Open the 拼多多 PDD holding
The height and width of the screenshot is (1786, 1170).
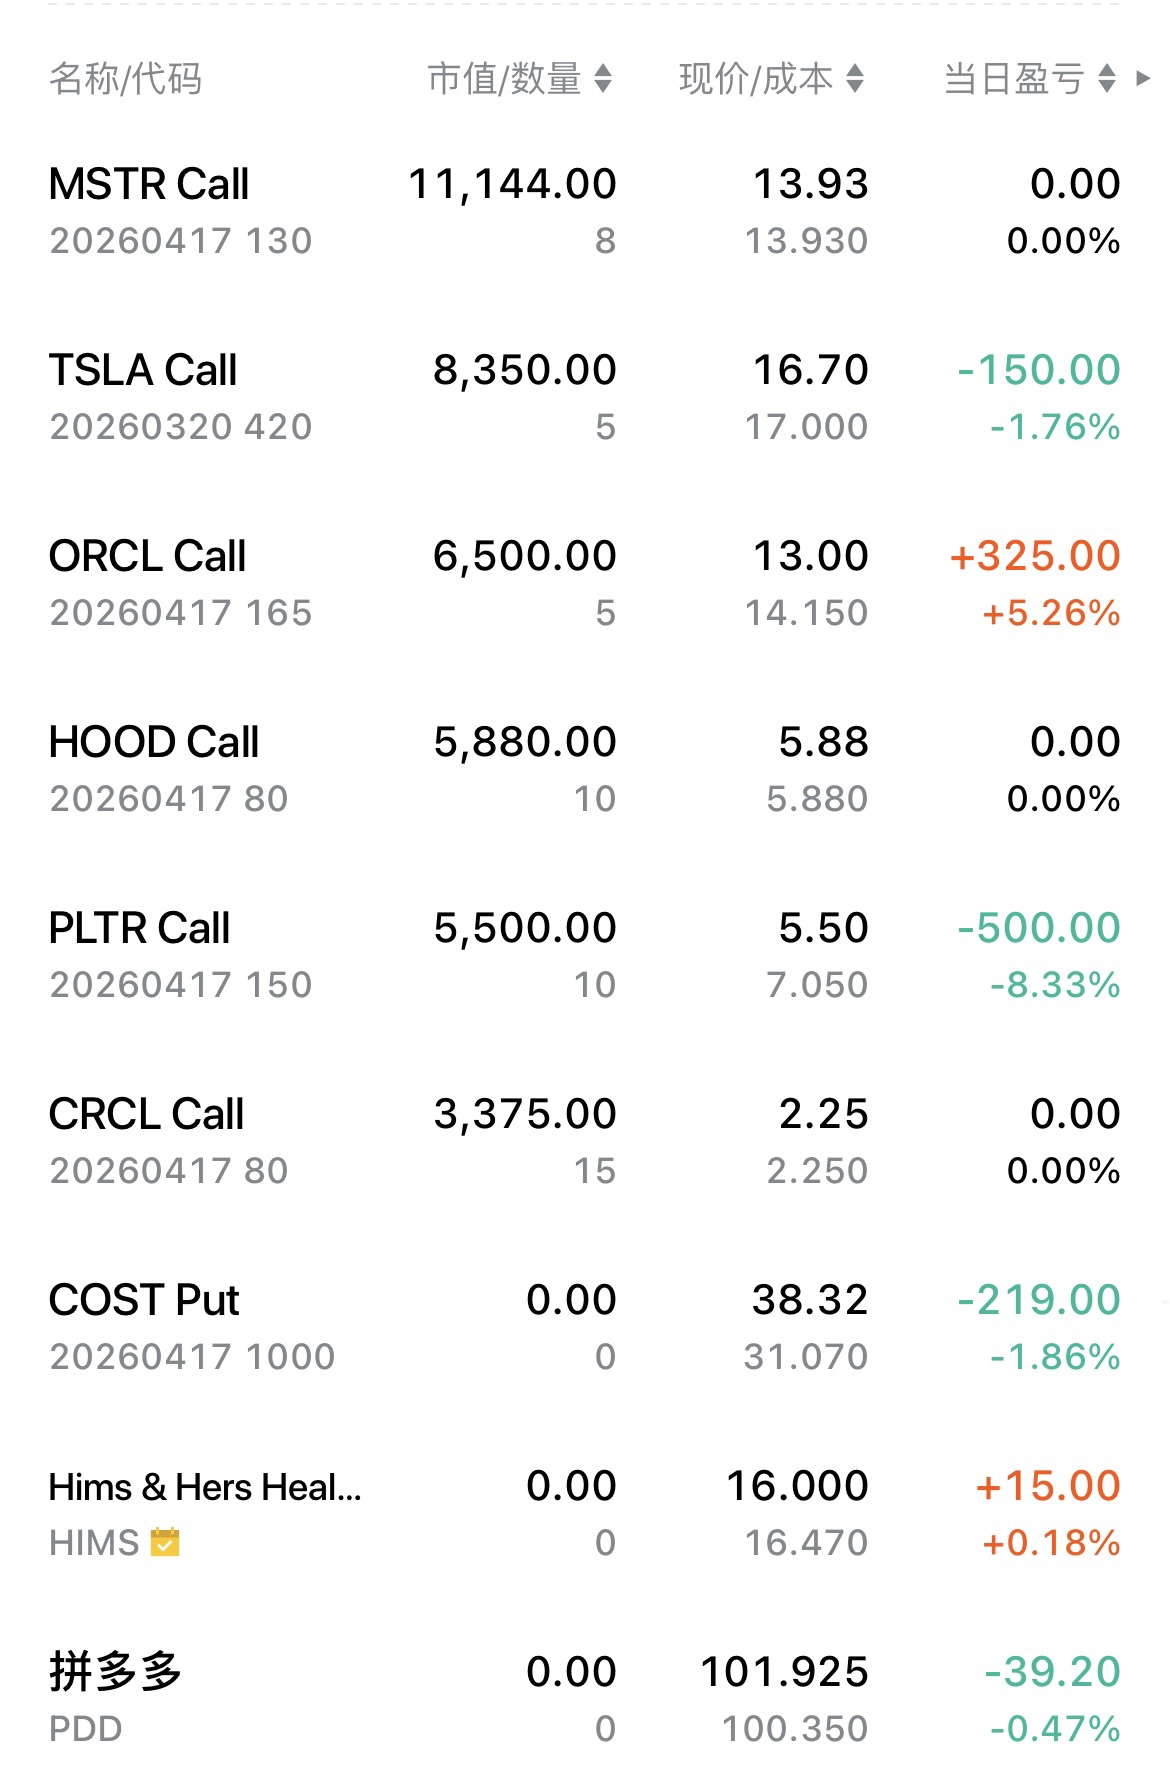point(115,1673)
